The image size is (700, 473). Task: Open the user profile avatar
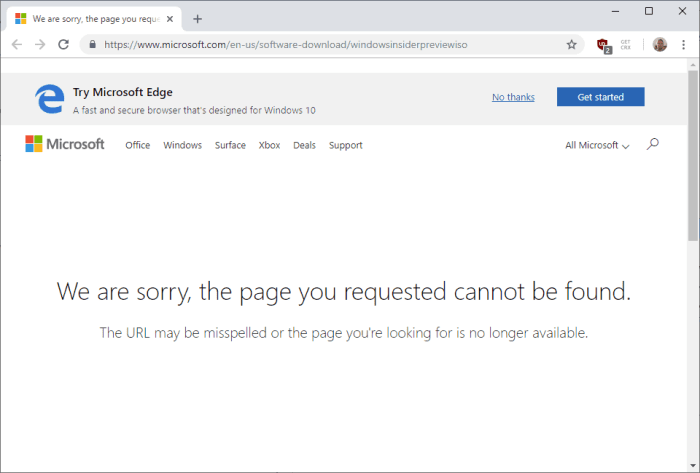659,45
